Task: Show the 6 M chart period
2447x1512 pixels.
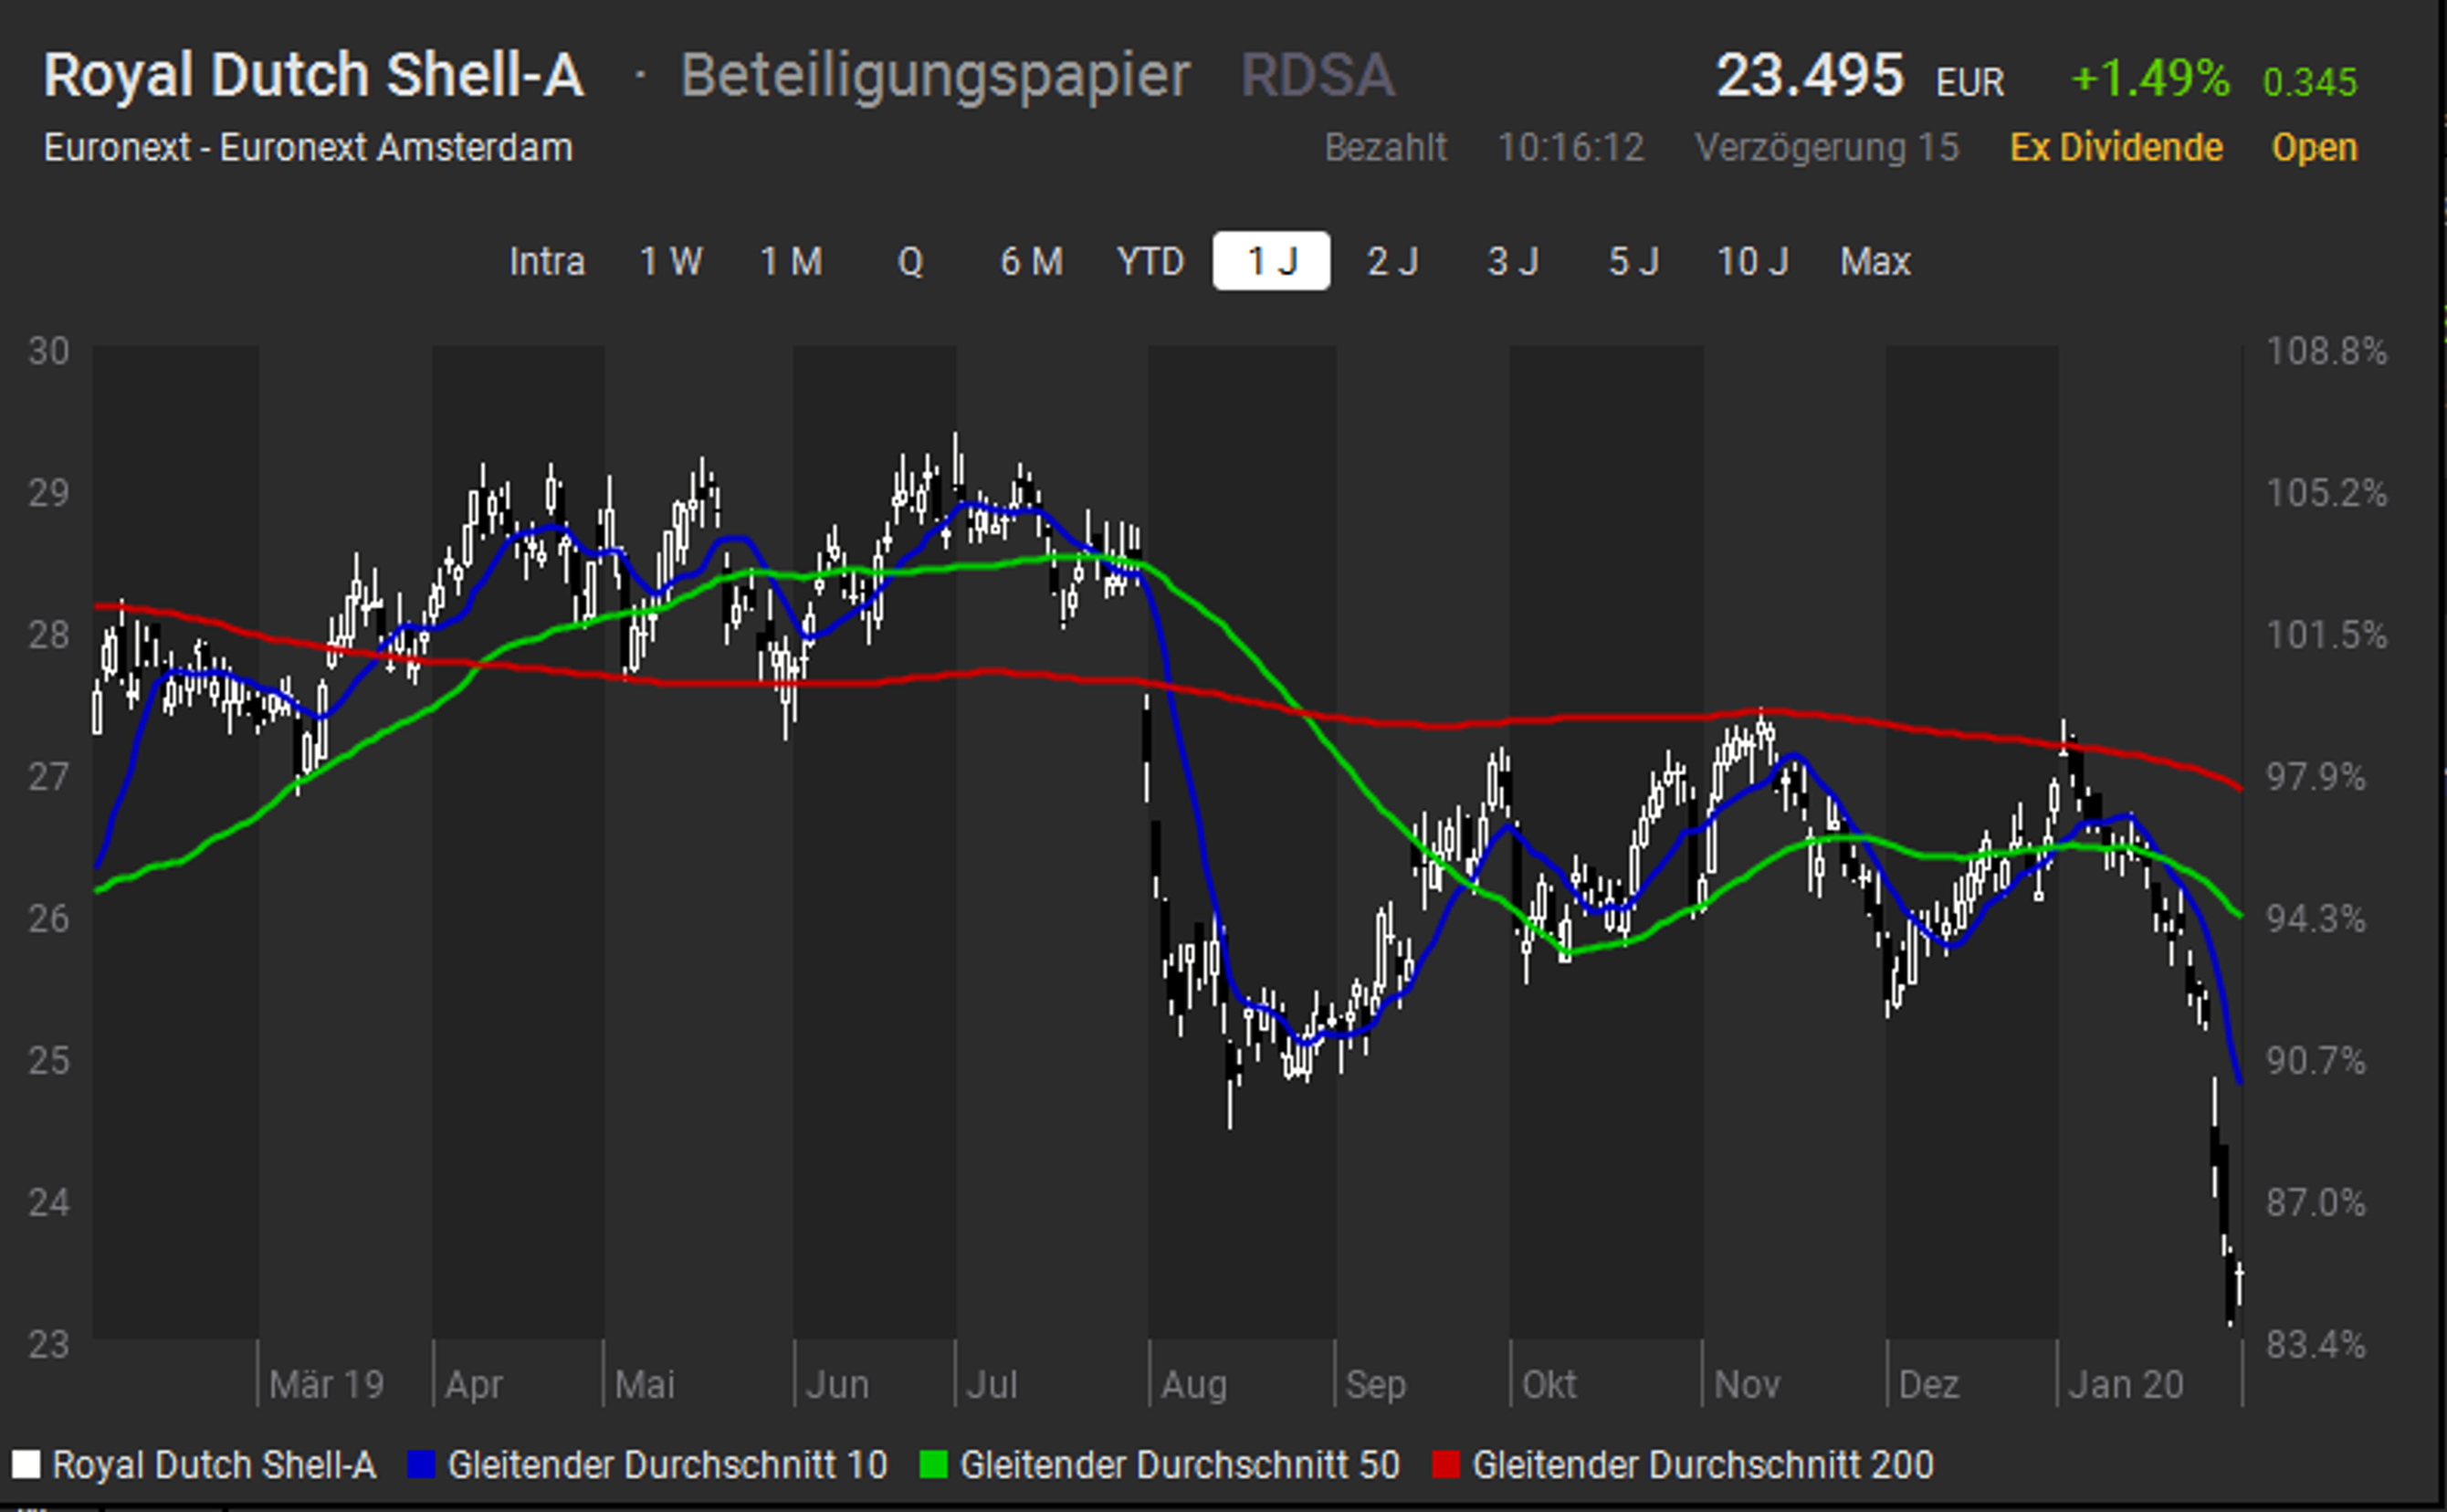Action: click(1031, 262)
